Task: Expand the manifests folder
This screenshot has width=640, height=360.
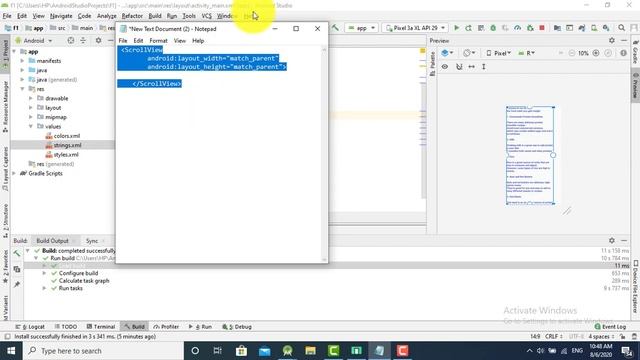Action: (22, 61)
